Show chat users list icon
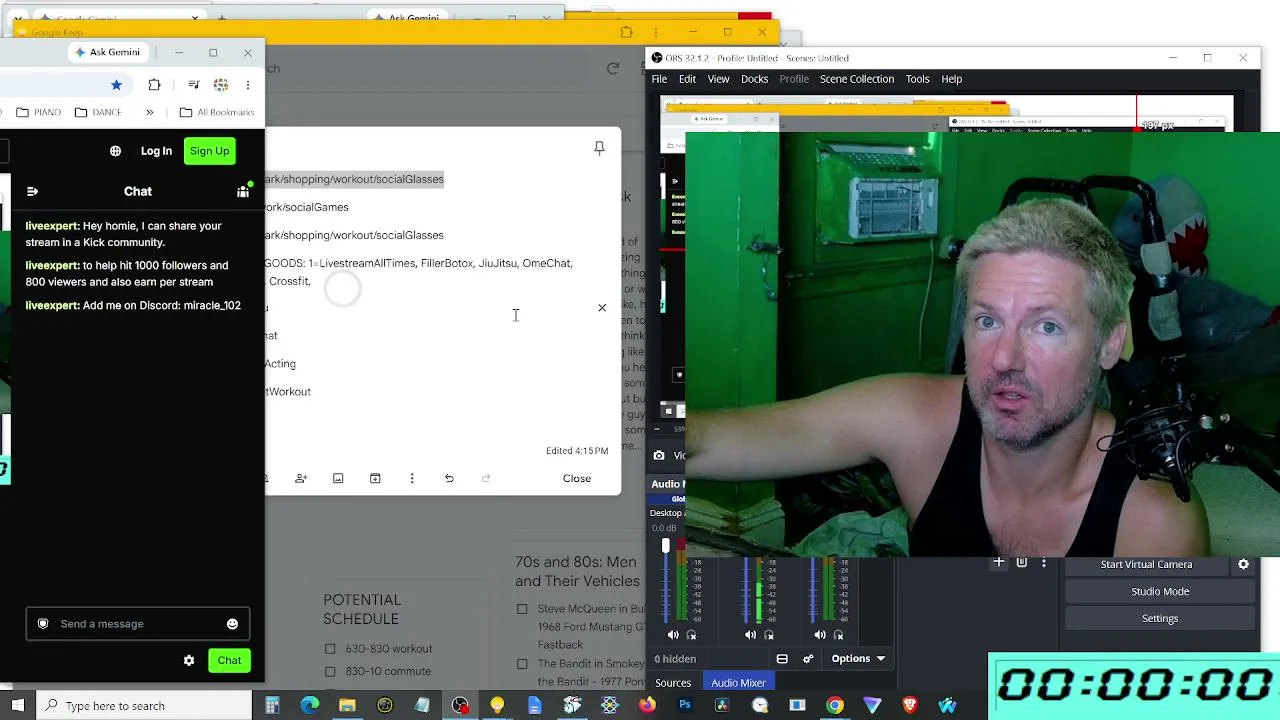 pos(243,191)
